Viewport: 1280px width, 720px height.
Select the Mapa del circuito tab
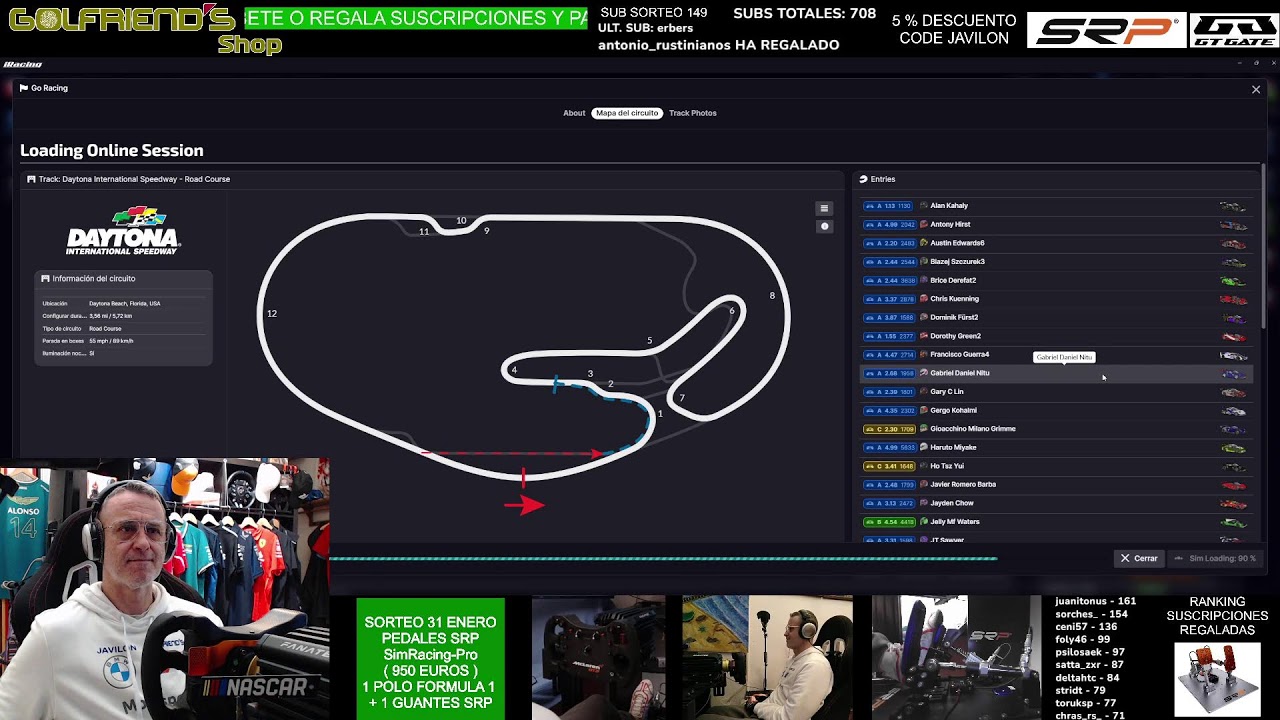(x=627, y=113)
